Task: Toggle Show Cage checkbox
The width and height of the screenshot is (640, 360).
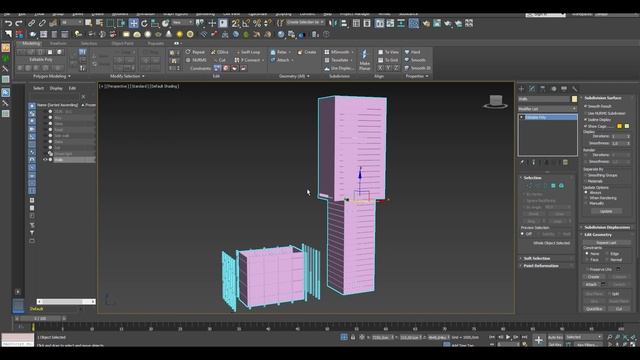Action: [586, 126]
